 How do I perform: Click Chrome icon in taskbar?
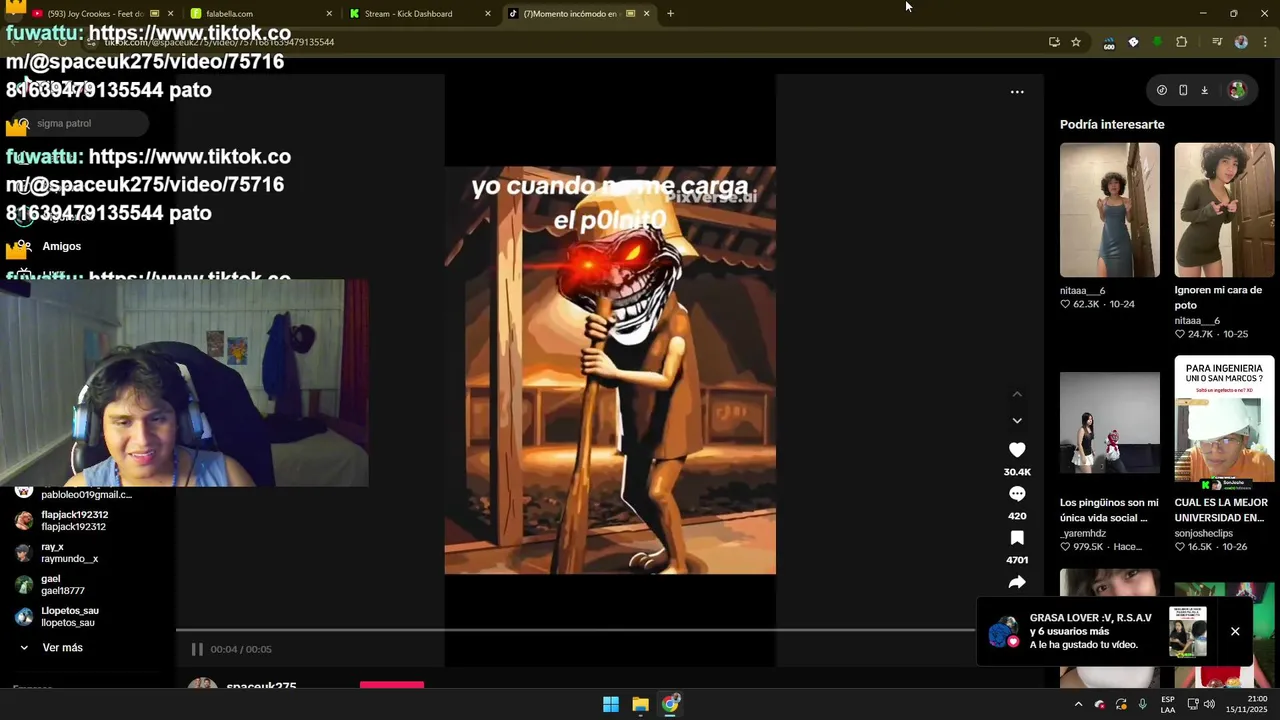click(670, 704)
